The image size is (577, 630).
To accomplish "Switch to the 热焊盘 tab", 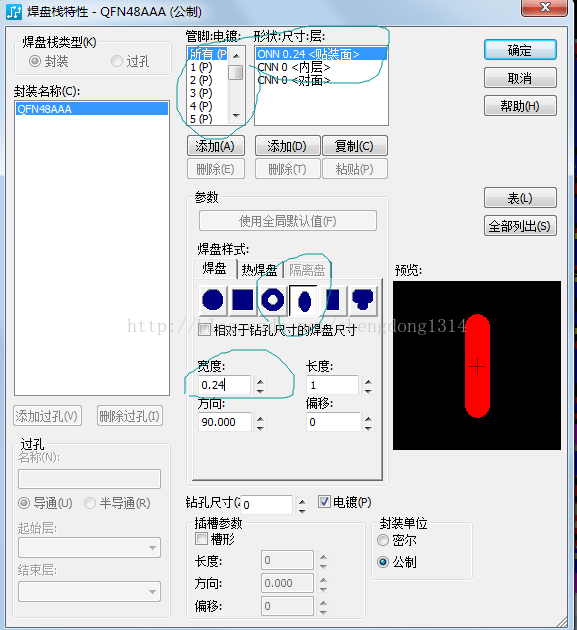I will click(x=259, y=270).
